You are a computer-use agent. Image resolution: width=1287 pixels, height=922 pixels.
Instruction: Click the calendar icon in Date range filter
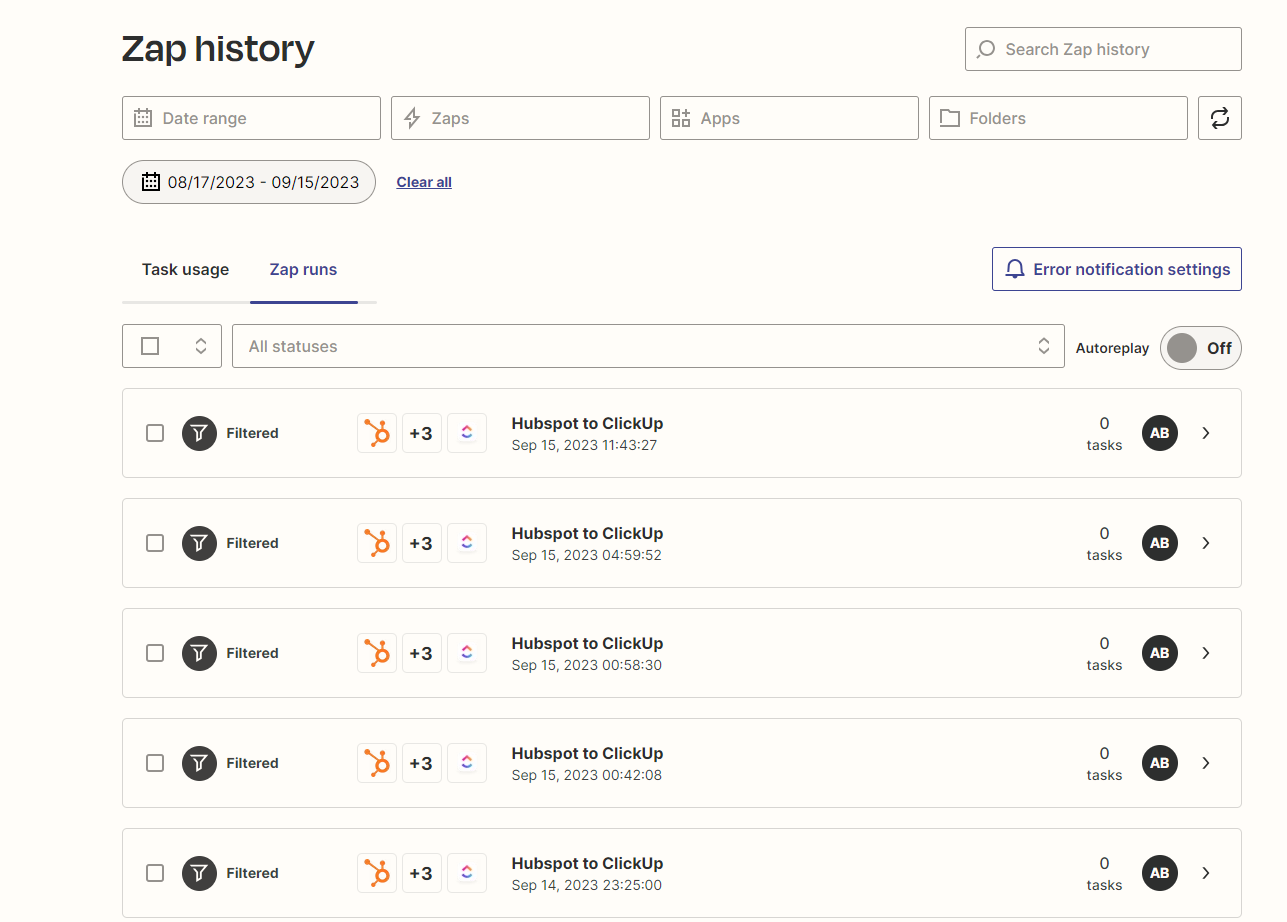[143, 118]
